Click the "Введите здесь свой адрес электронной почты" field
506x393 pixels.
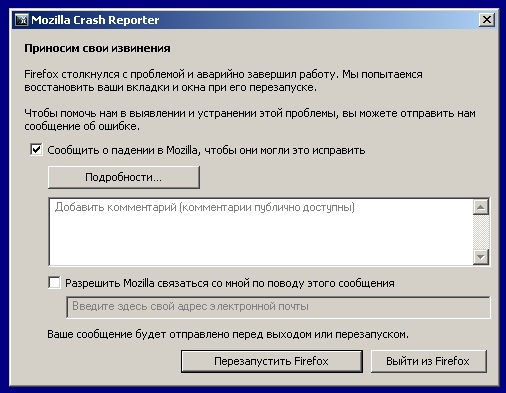pos(278,307)
